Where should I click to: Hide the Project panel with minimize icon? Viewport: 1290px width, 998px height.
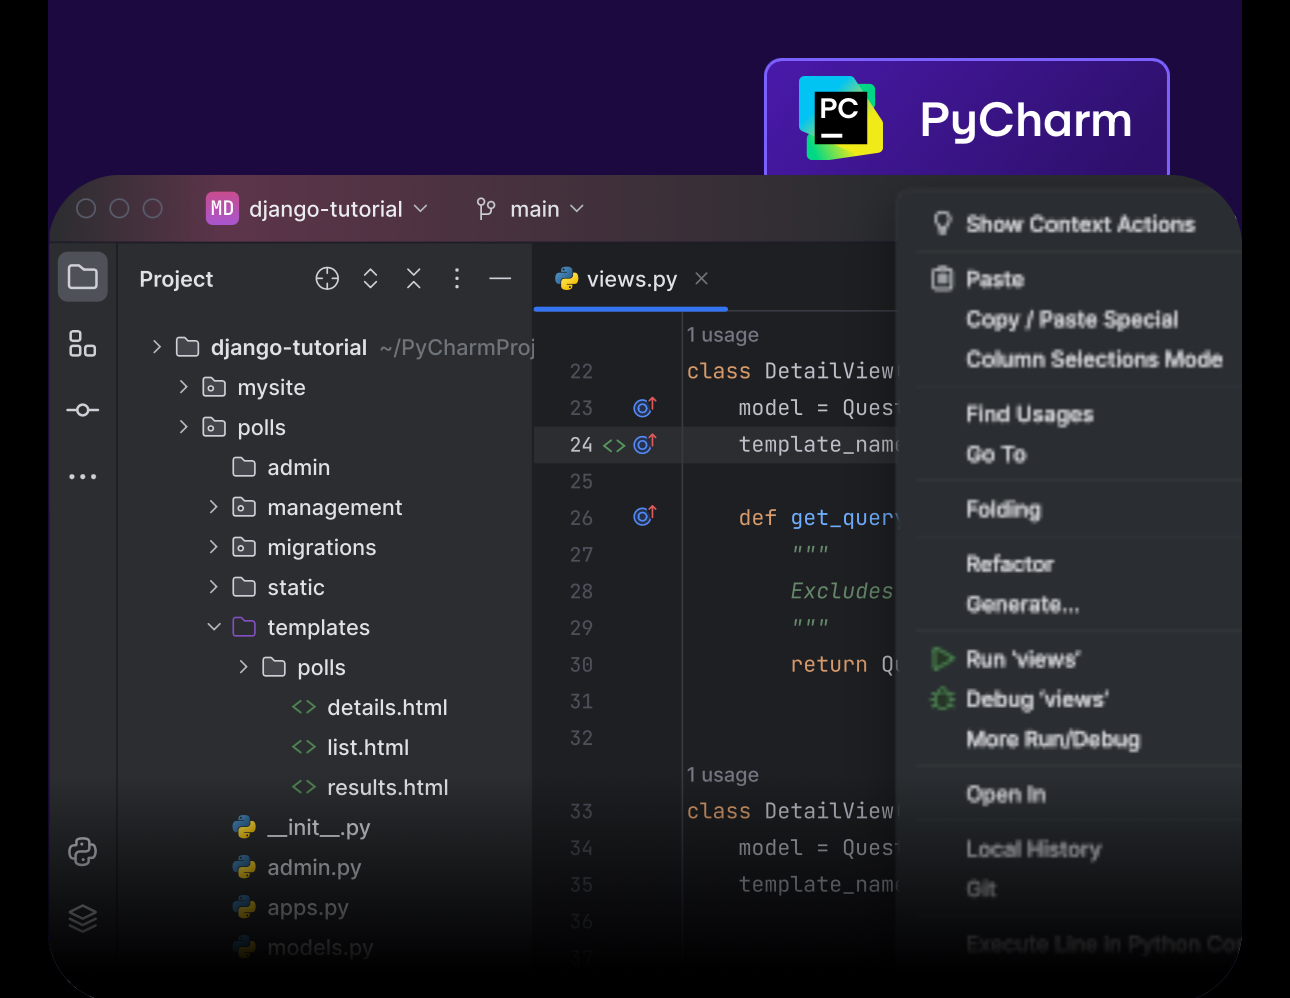[500, 278]
